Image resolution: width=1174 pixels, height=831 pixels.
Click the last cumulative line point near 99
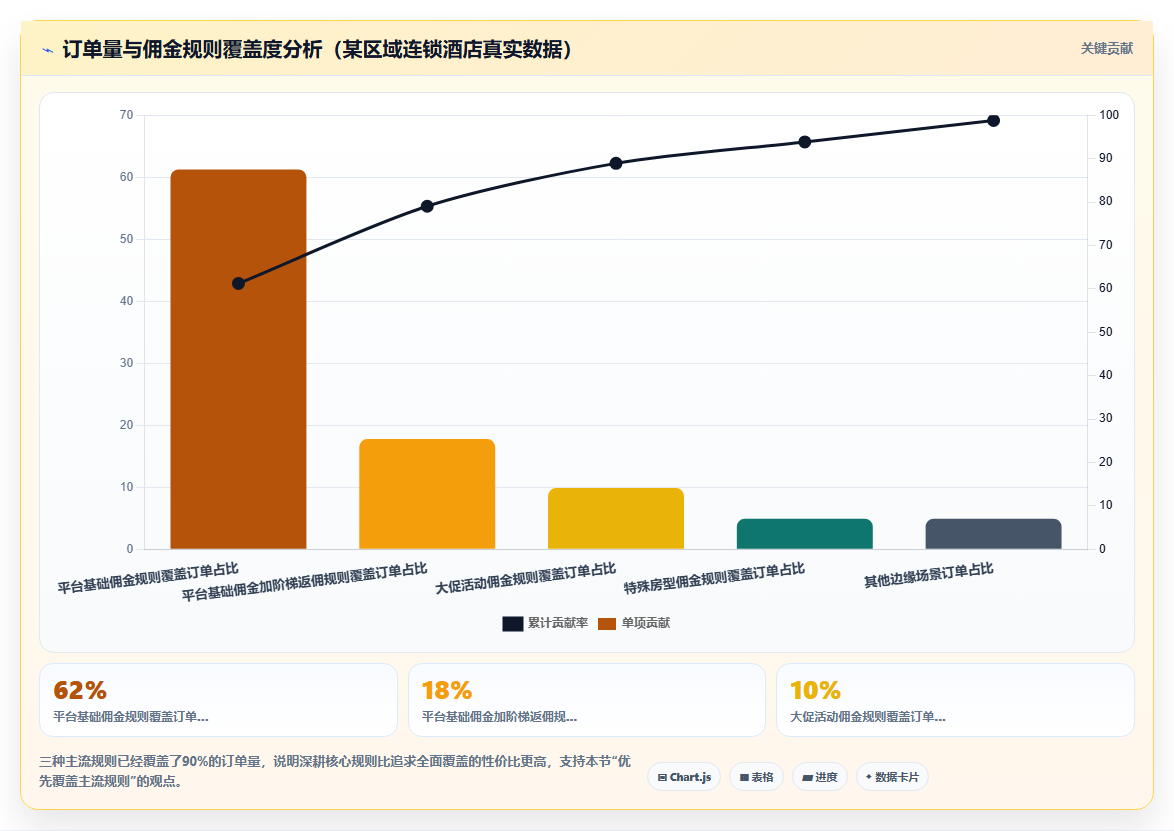(993, 121)
